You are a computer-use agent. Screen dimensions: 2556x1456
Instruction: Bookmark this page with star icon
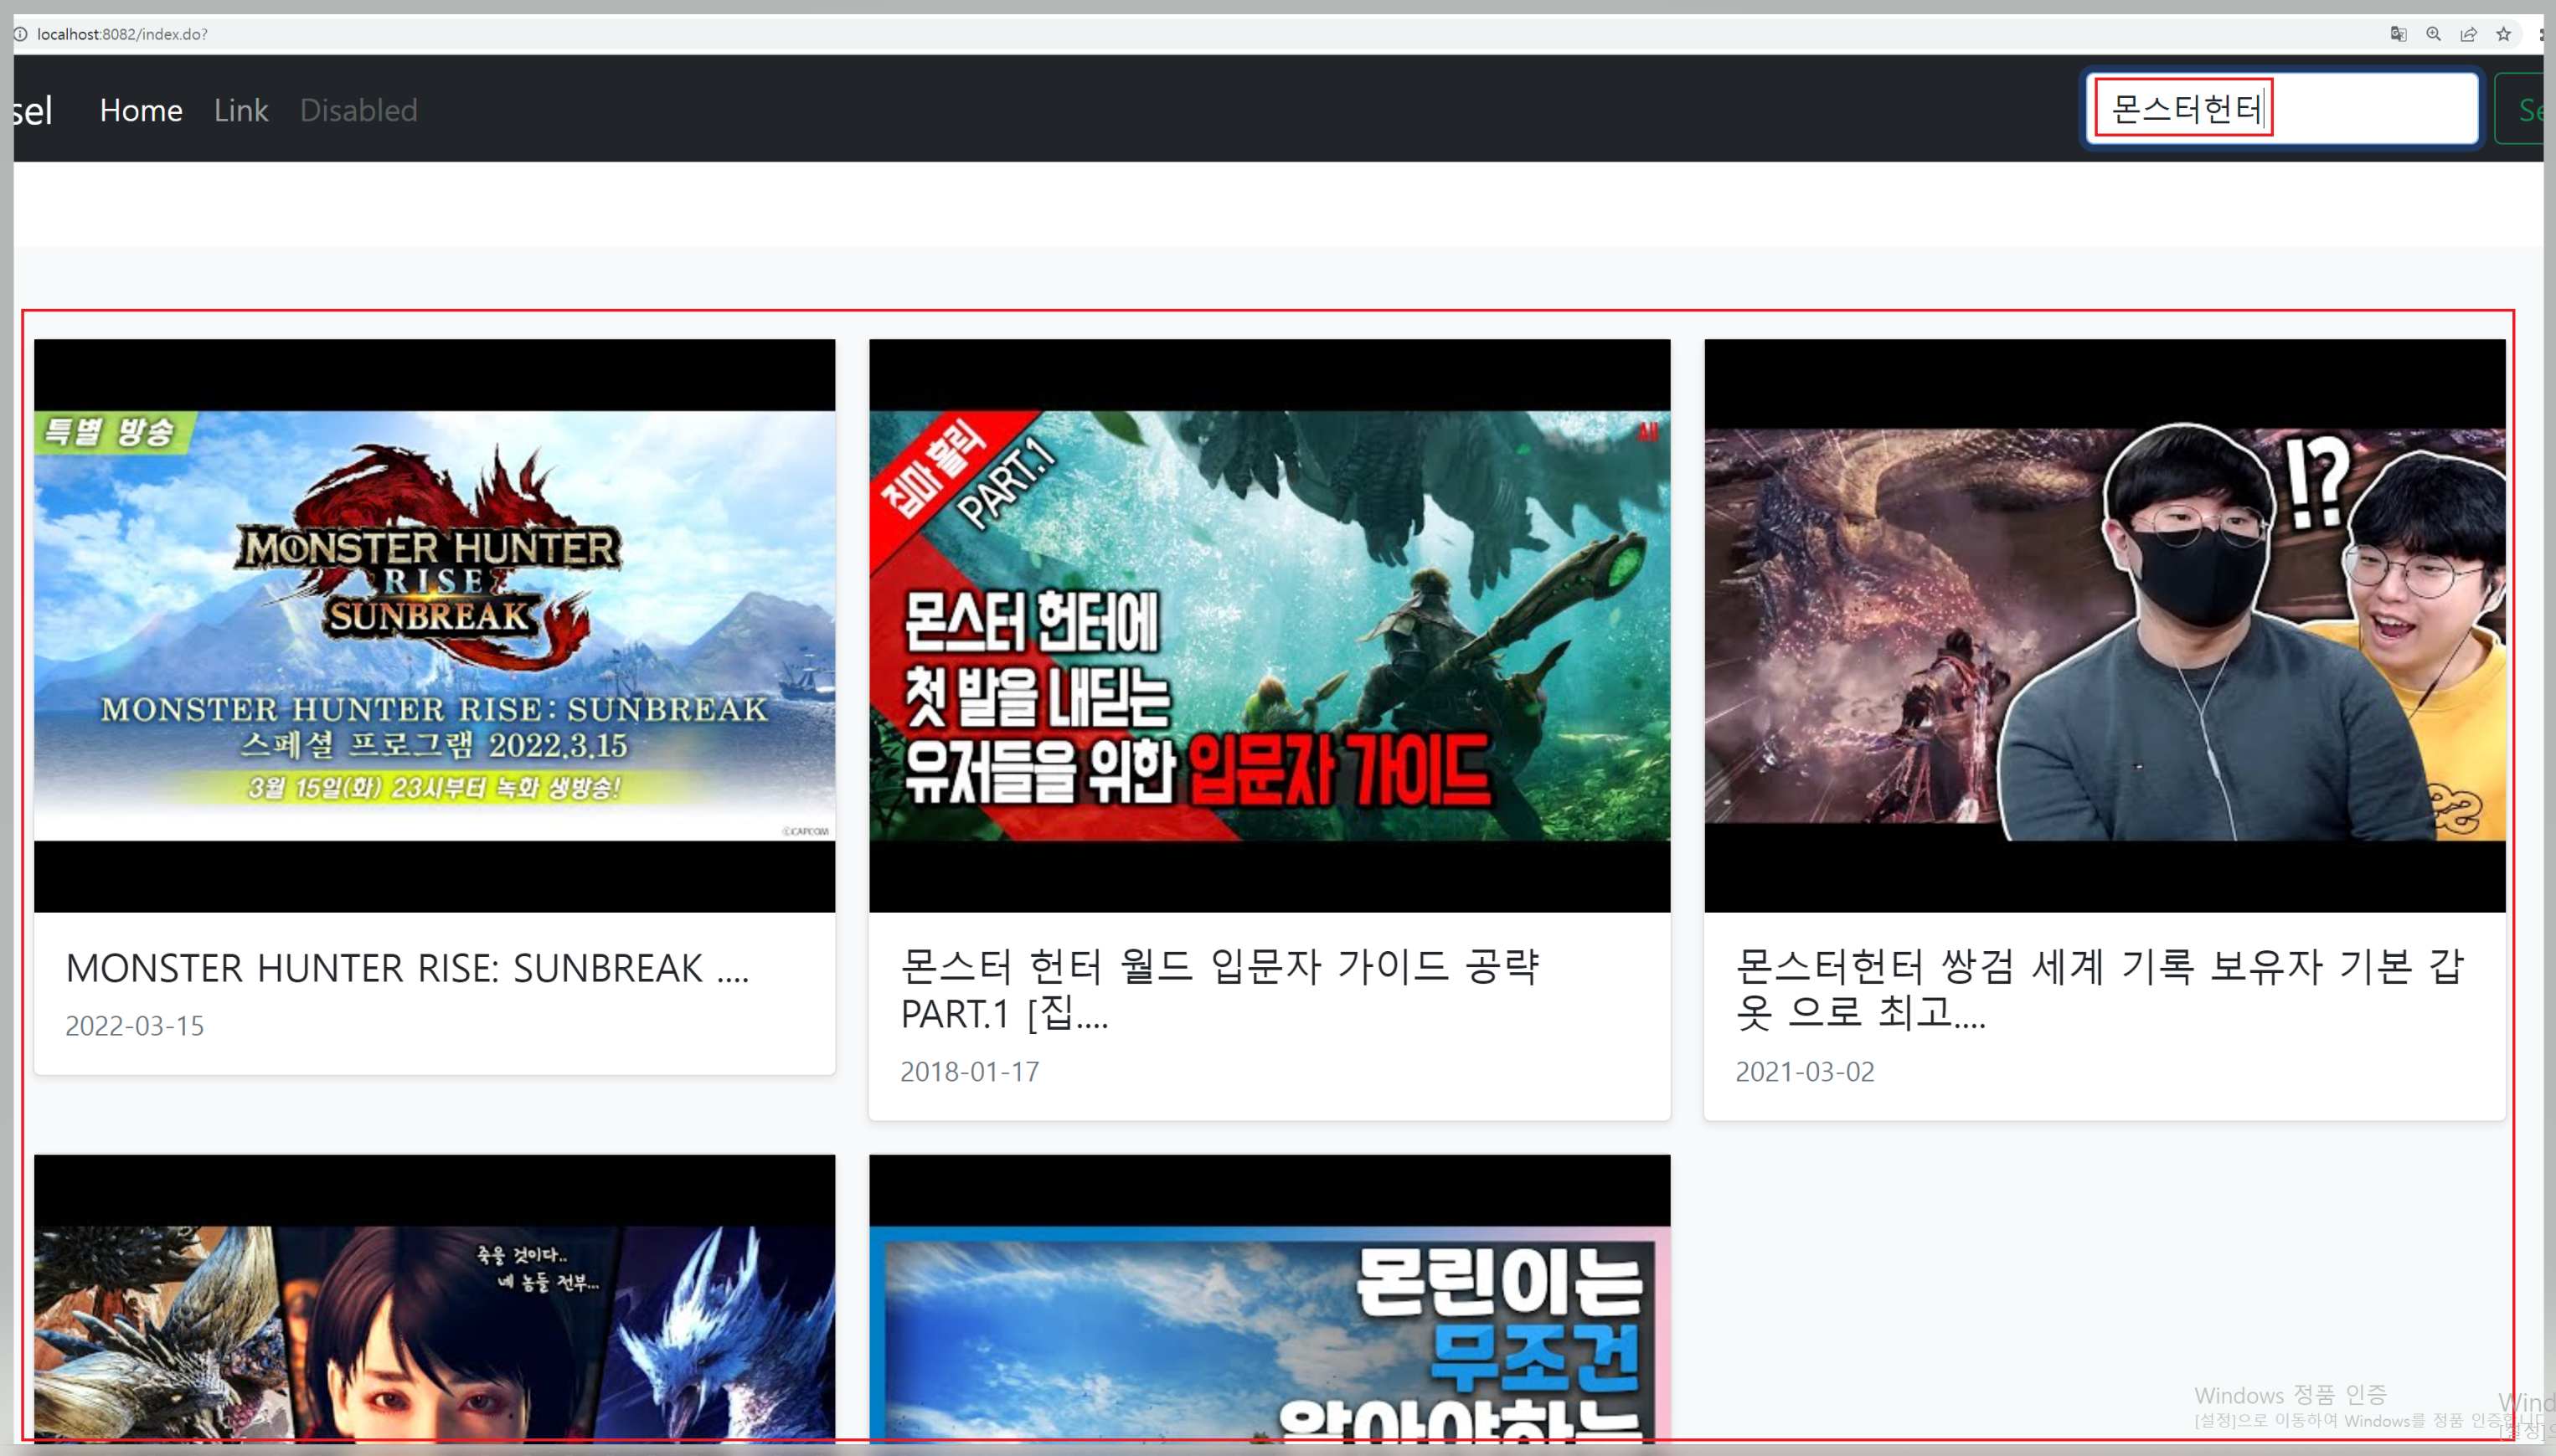2503,34
